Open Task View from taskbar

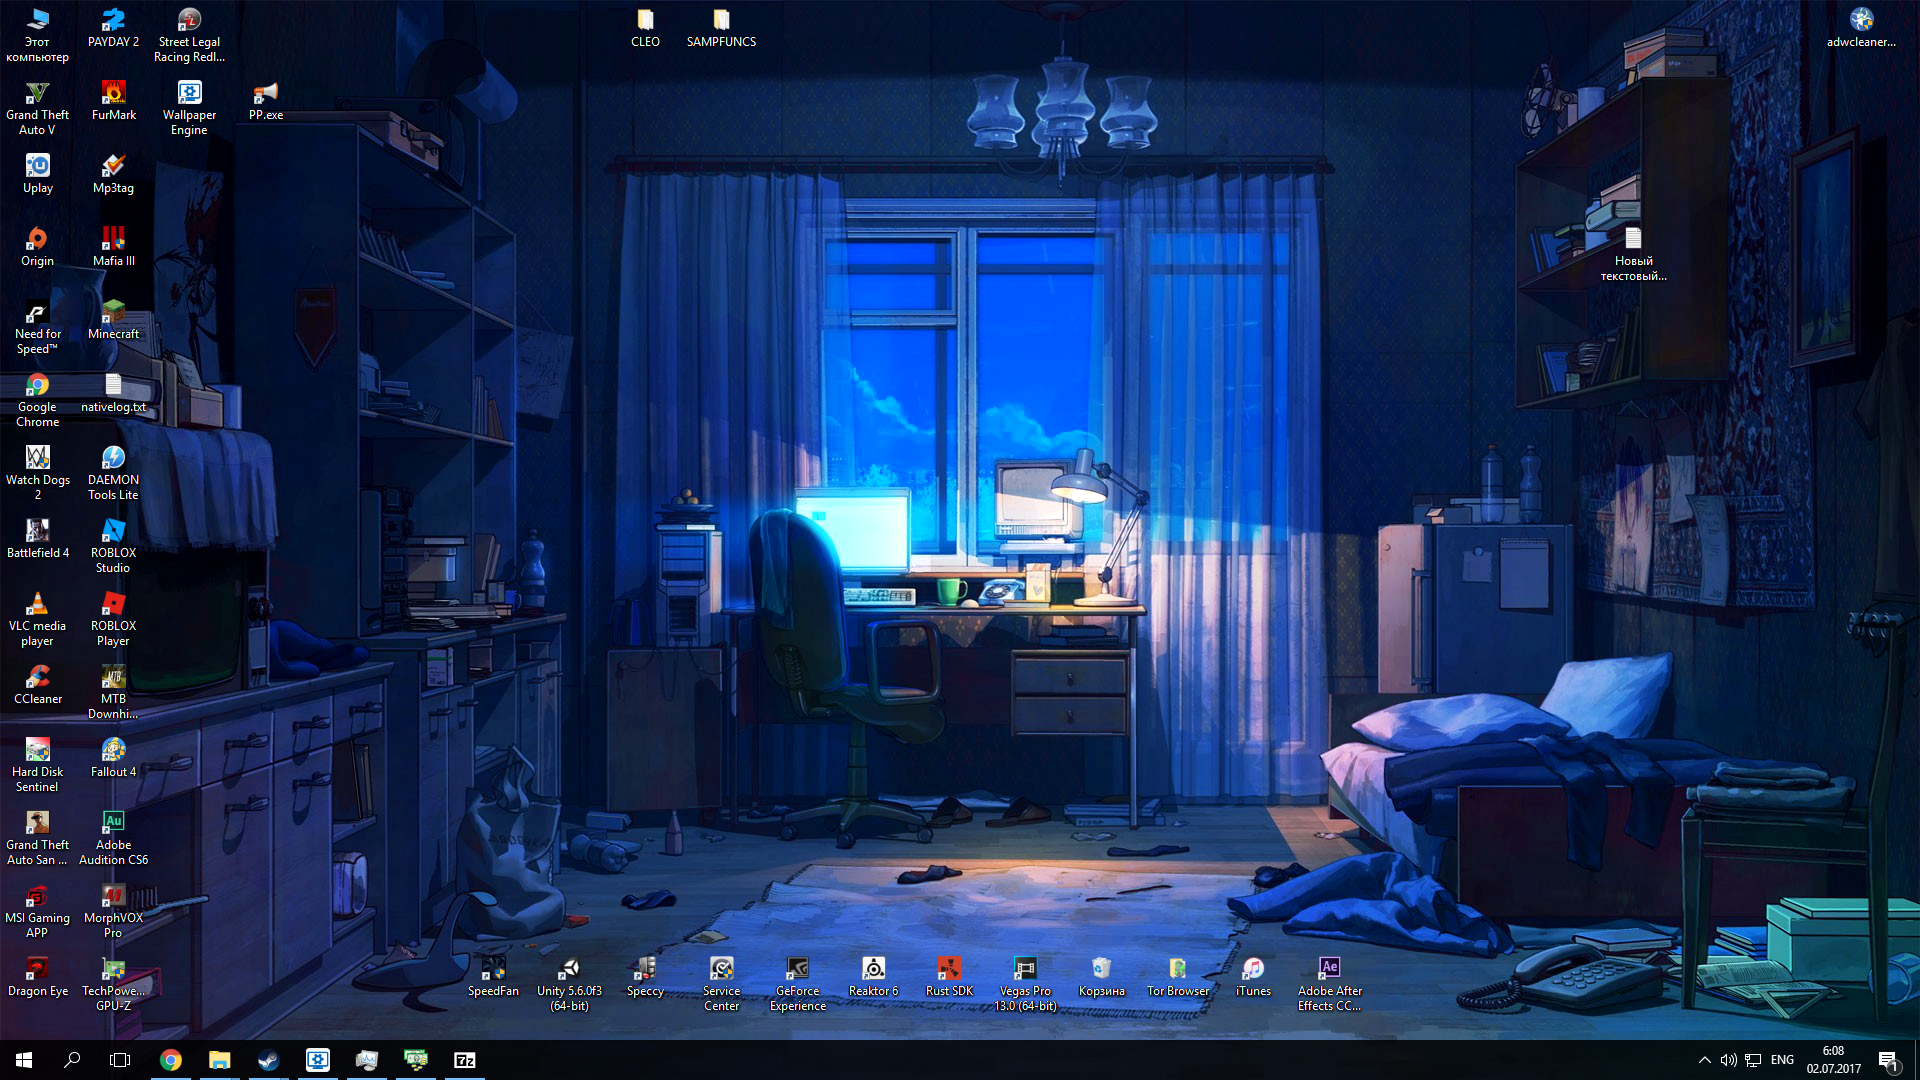point(120,1060)
